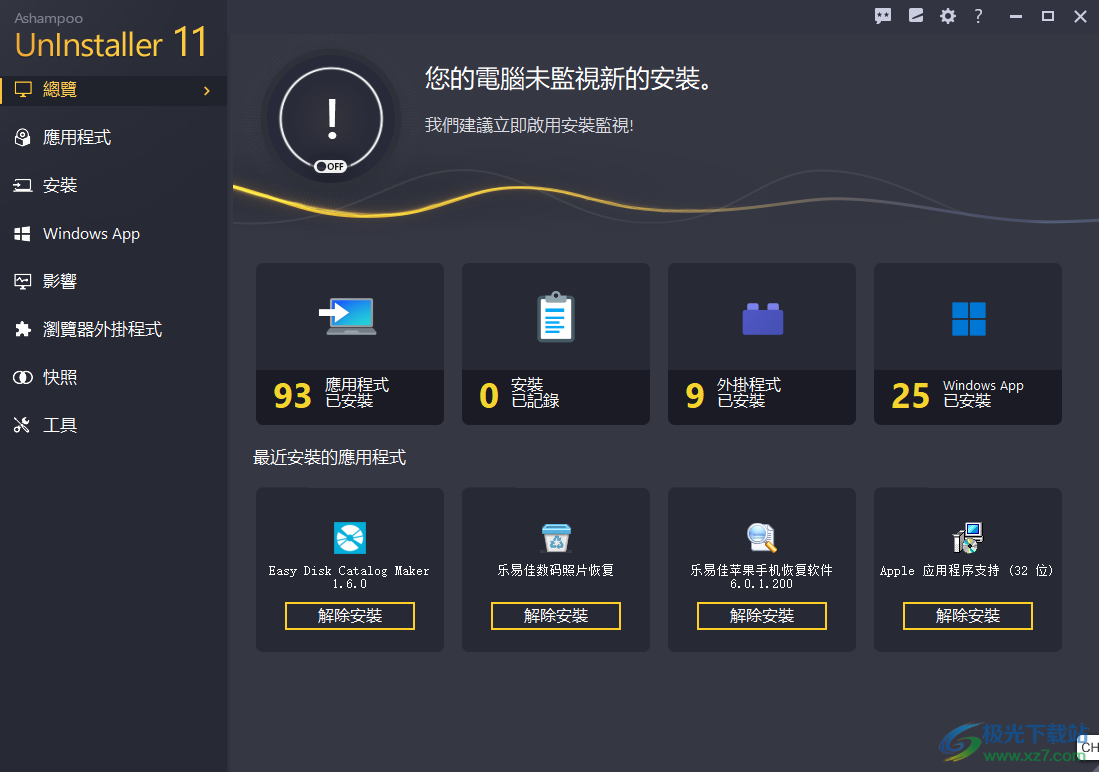This screenshot has height=772, width=1099.
Task: Click Easy Disk Catalog Maker app icon
Action: (350, 538)
